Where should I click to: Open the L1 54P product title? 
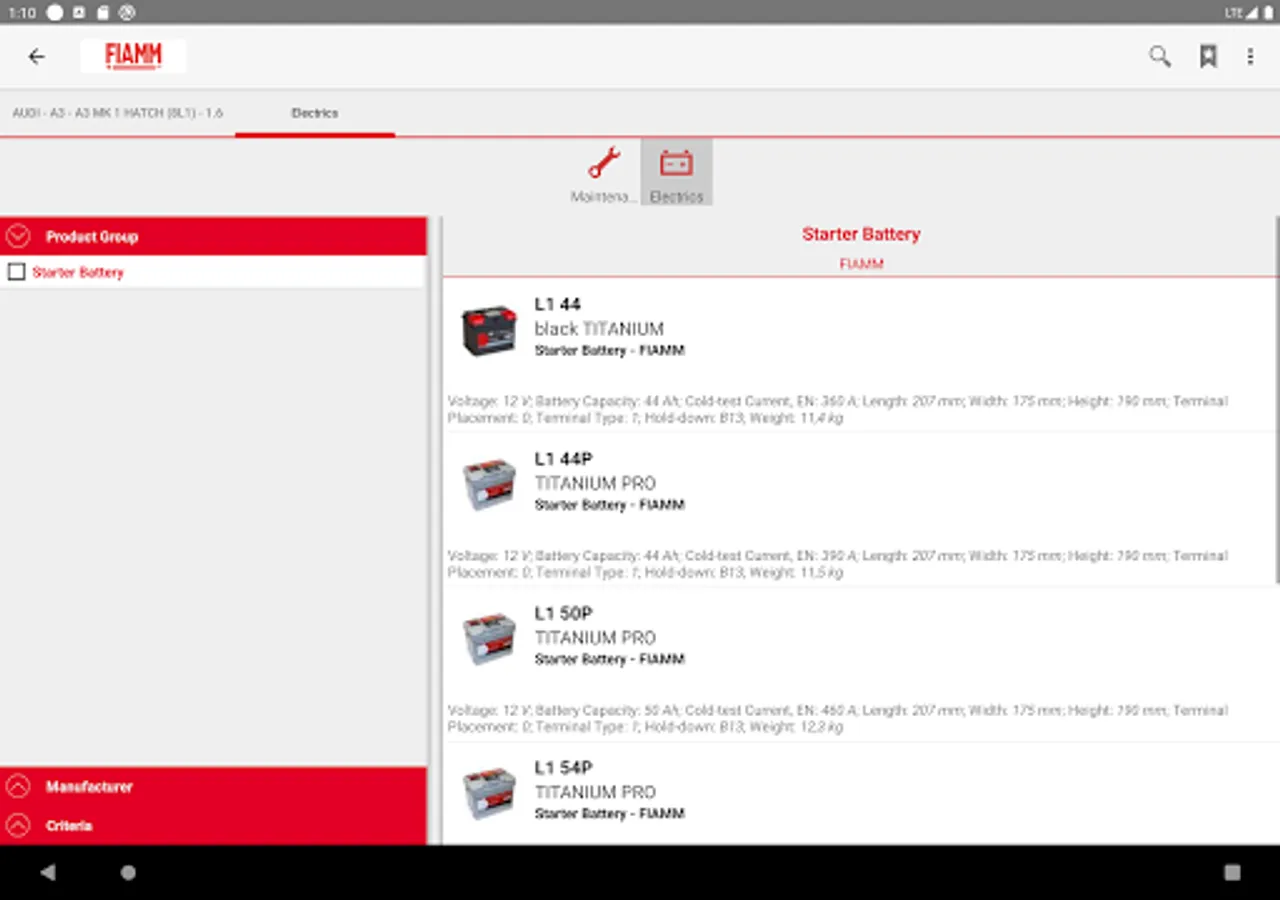point(563,768)
